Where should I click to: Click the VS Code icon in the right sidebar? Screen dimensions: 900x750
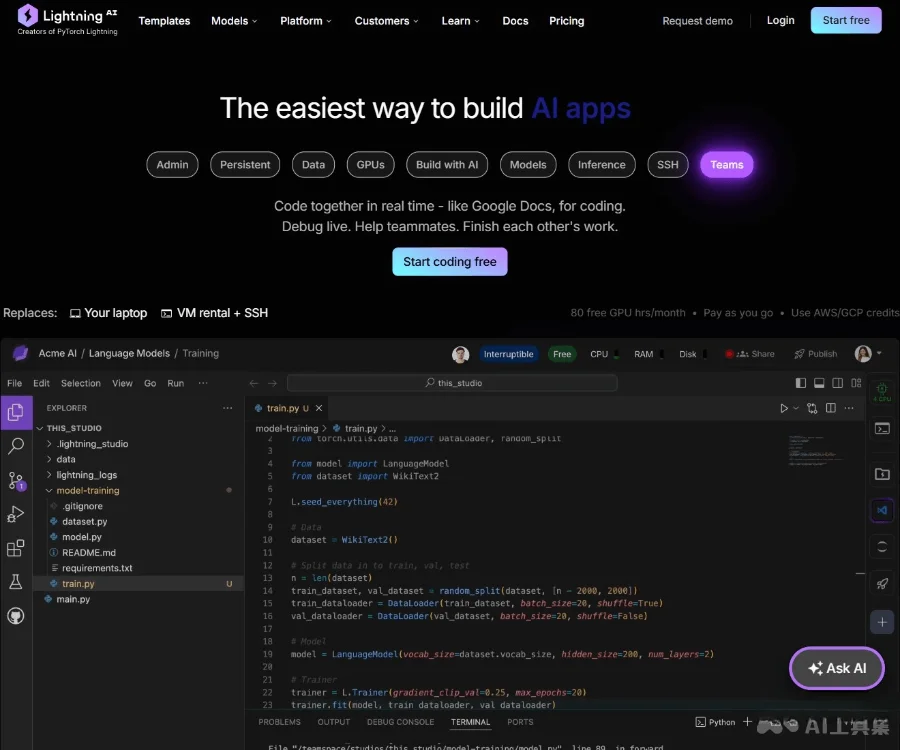882,510
